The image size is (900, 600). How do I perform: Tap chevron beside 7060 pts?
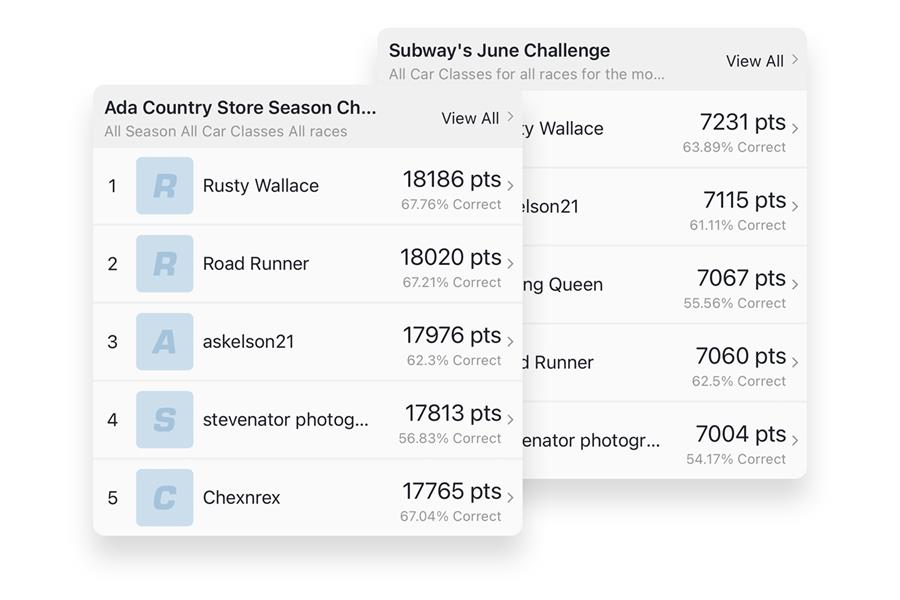(x=795, y=362)
